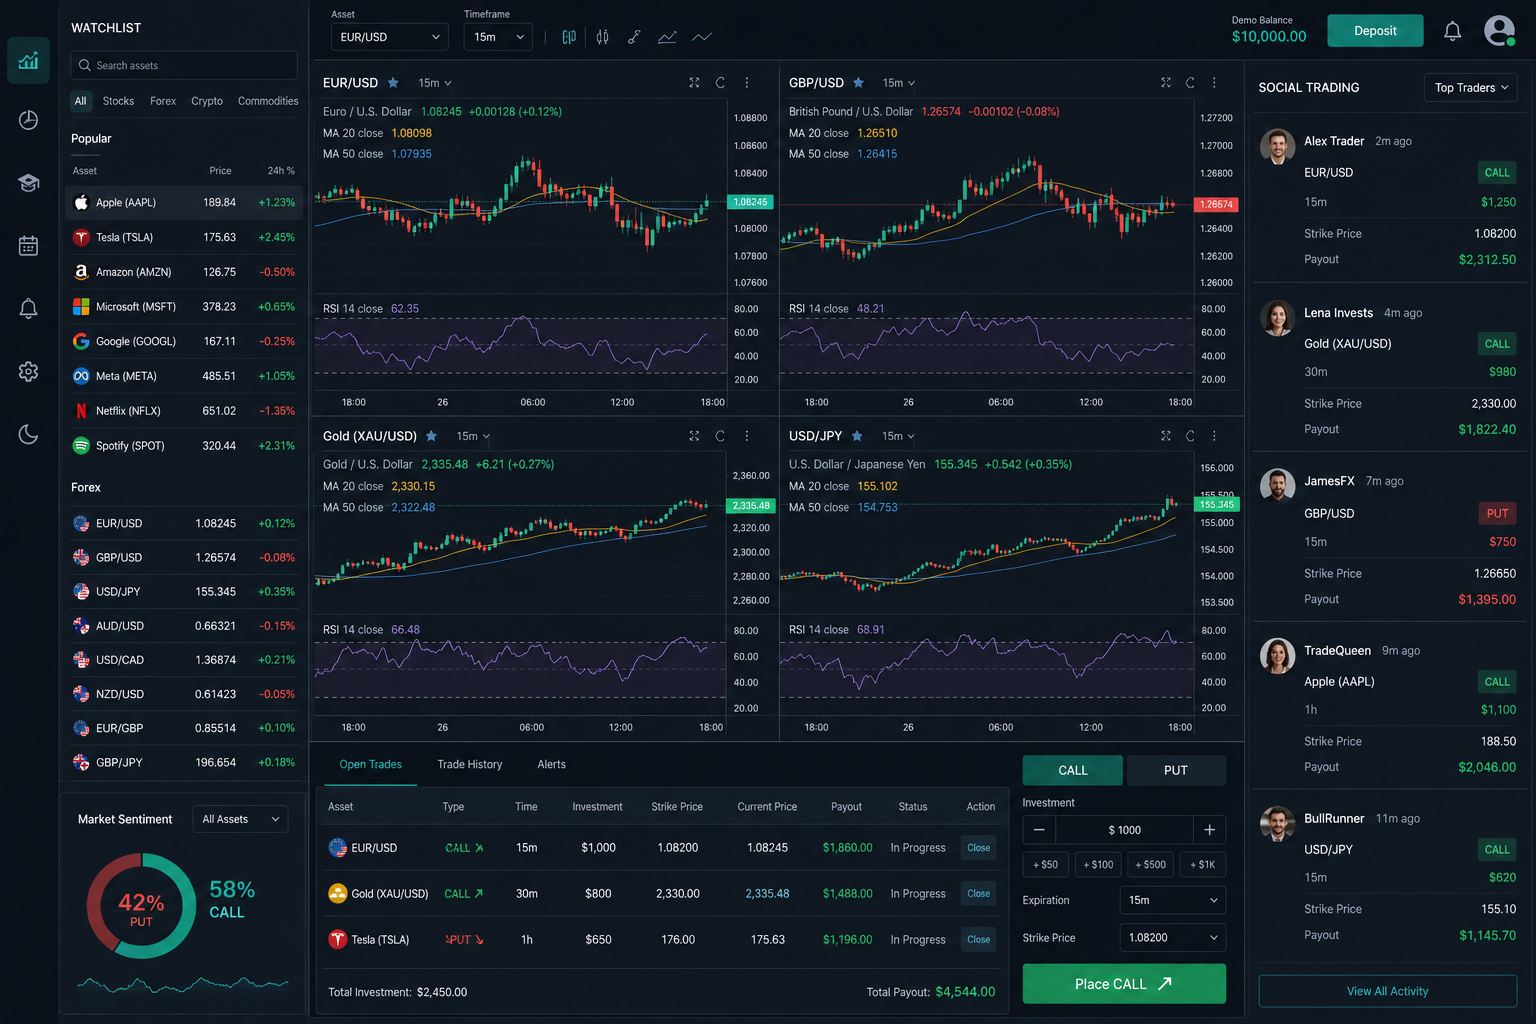
Task: Open the portfolio pie chart sidebar icon
Action: click(x=28, y=120)
